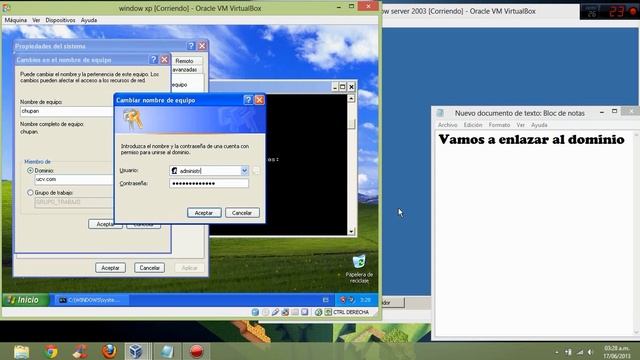Click the domain field containing ucv.com
Screen dimensions: 640x360
(x=73, y=179)
